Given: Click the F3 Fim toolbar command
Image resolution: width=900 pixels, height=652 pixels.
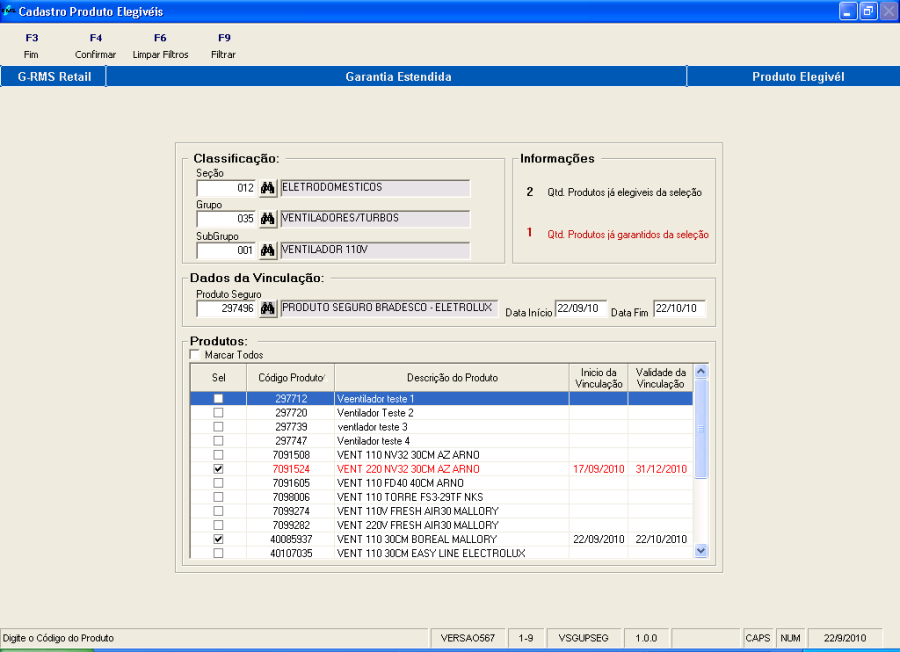Looking at the screenshot, I should click(32, 46).
